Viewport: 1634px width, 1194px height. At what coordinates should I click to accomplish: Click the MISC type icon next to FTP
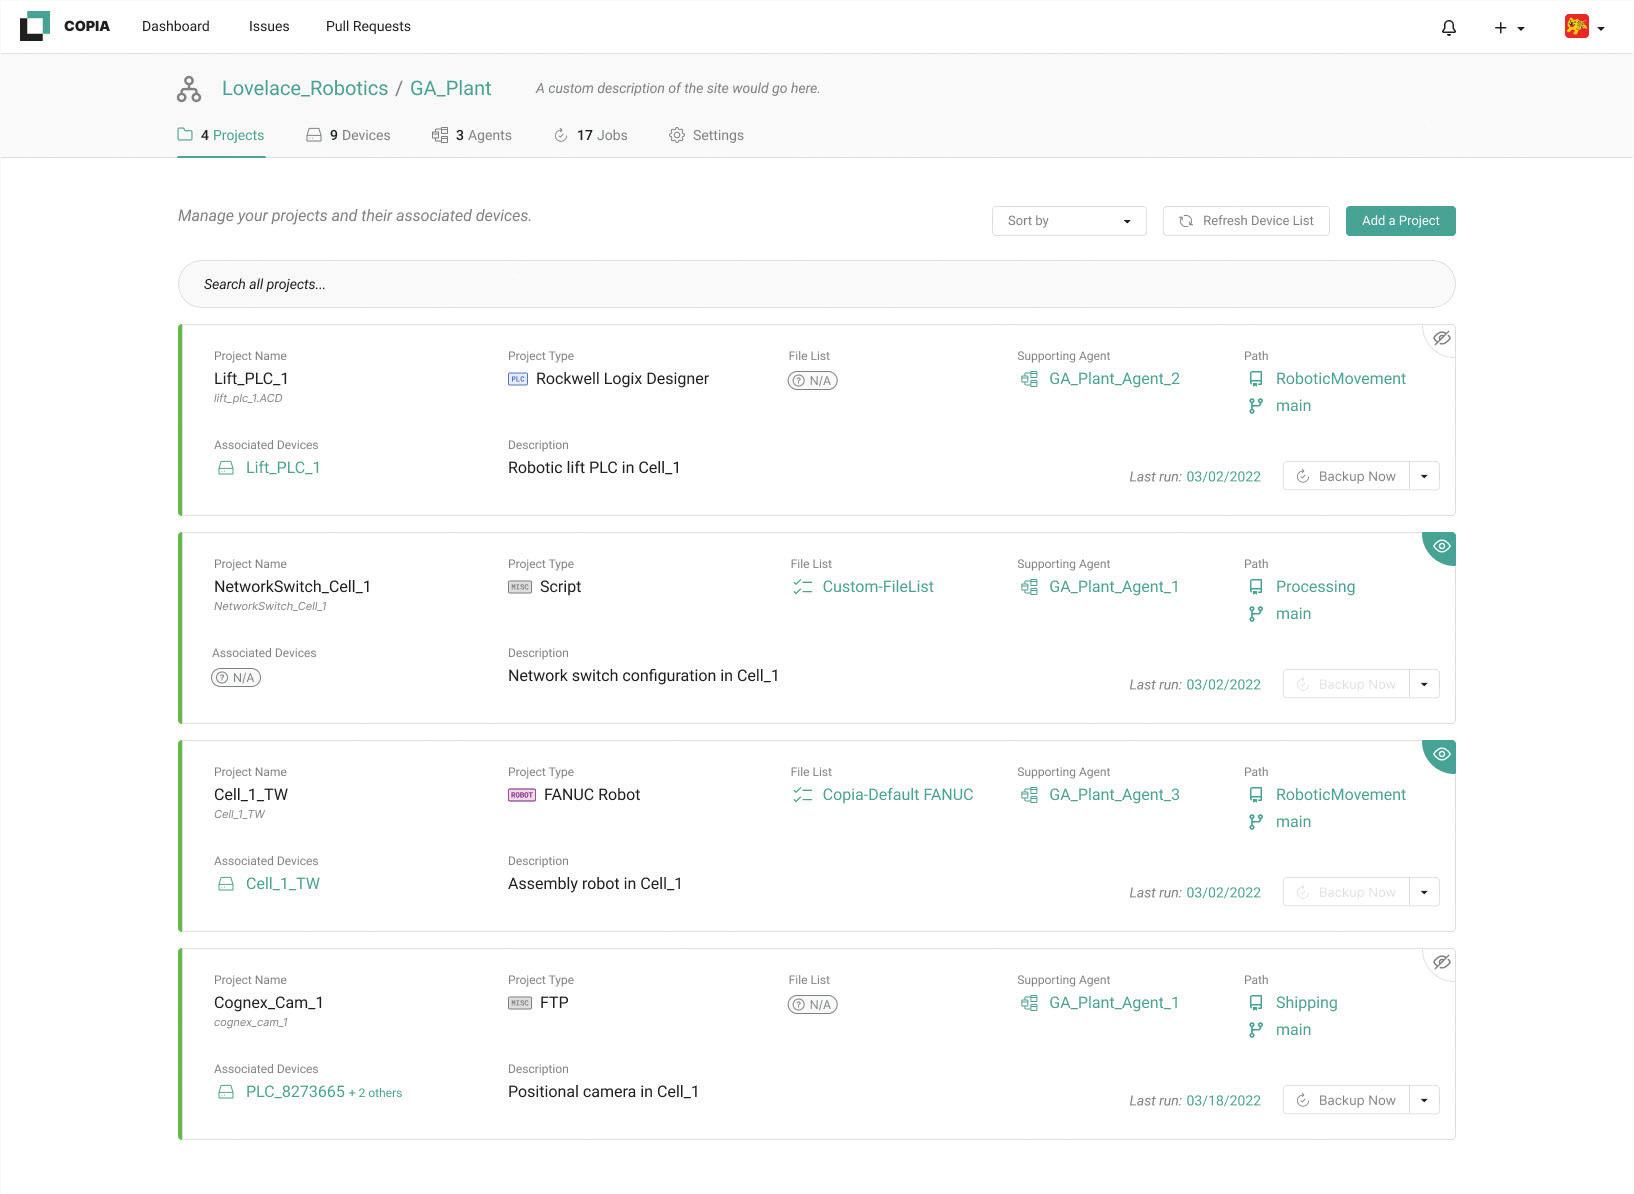click(520, 1003)
